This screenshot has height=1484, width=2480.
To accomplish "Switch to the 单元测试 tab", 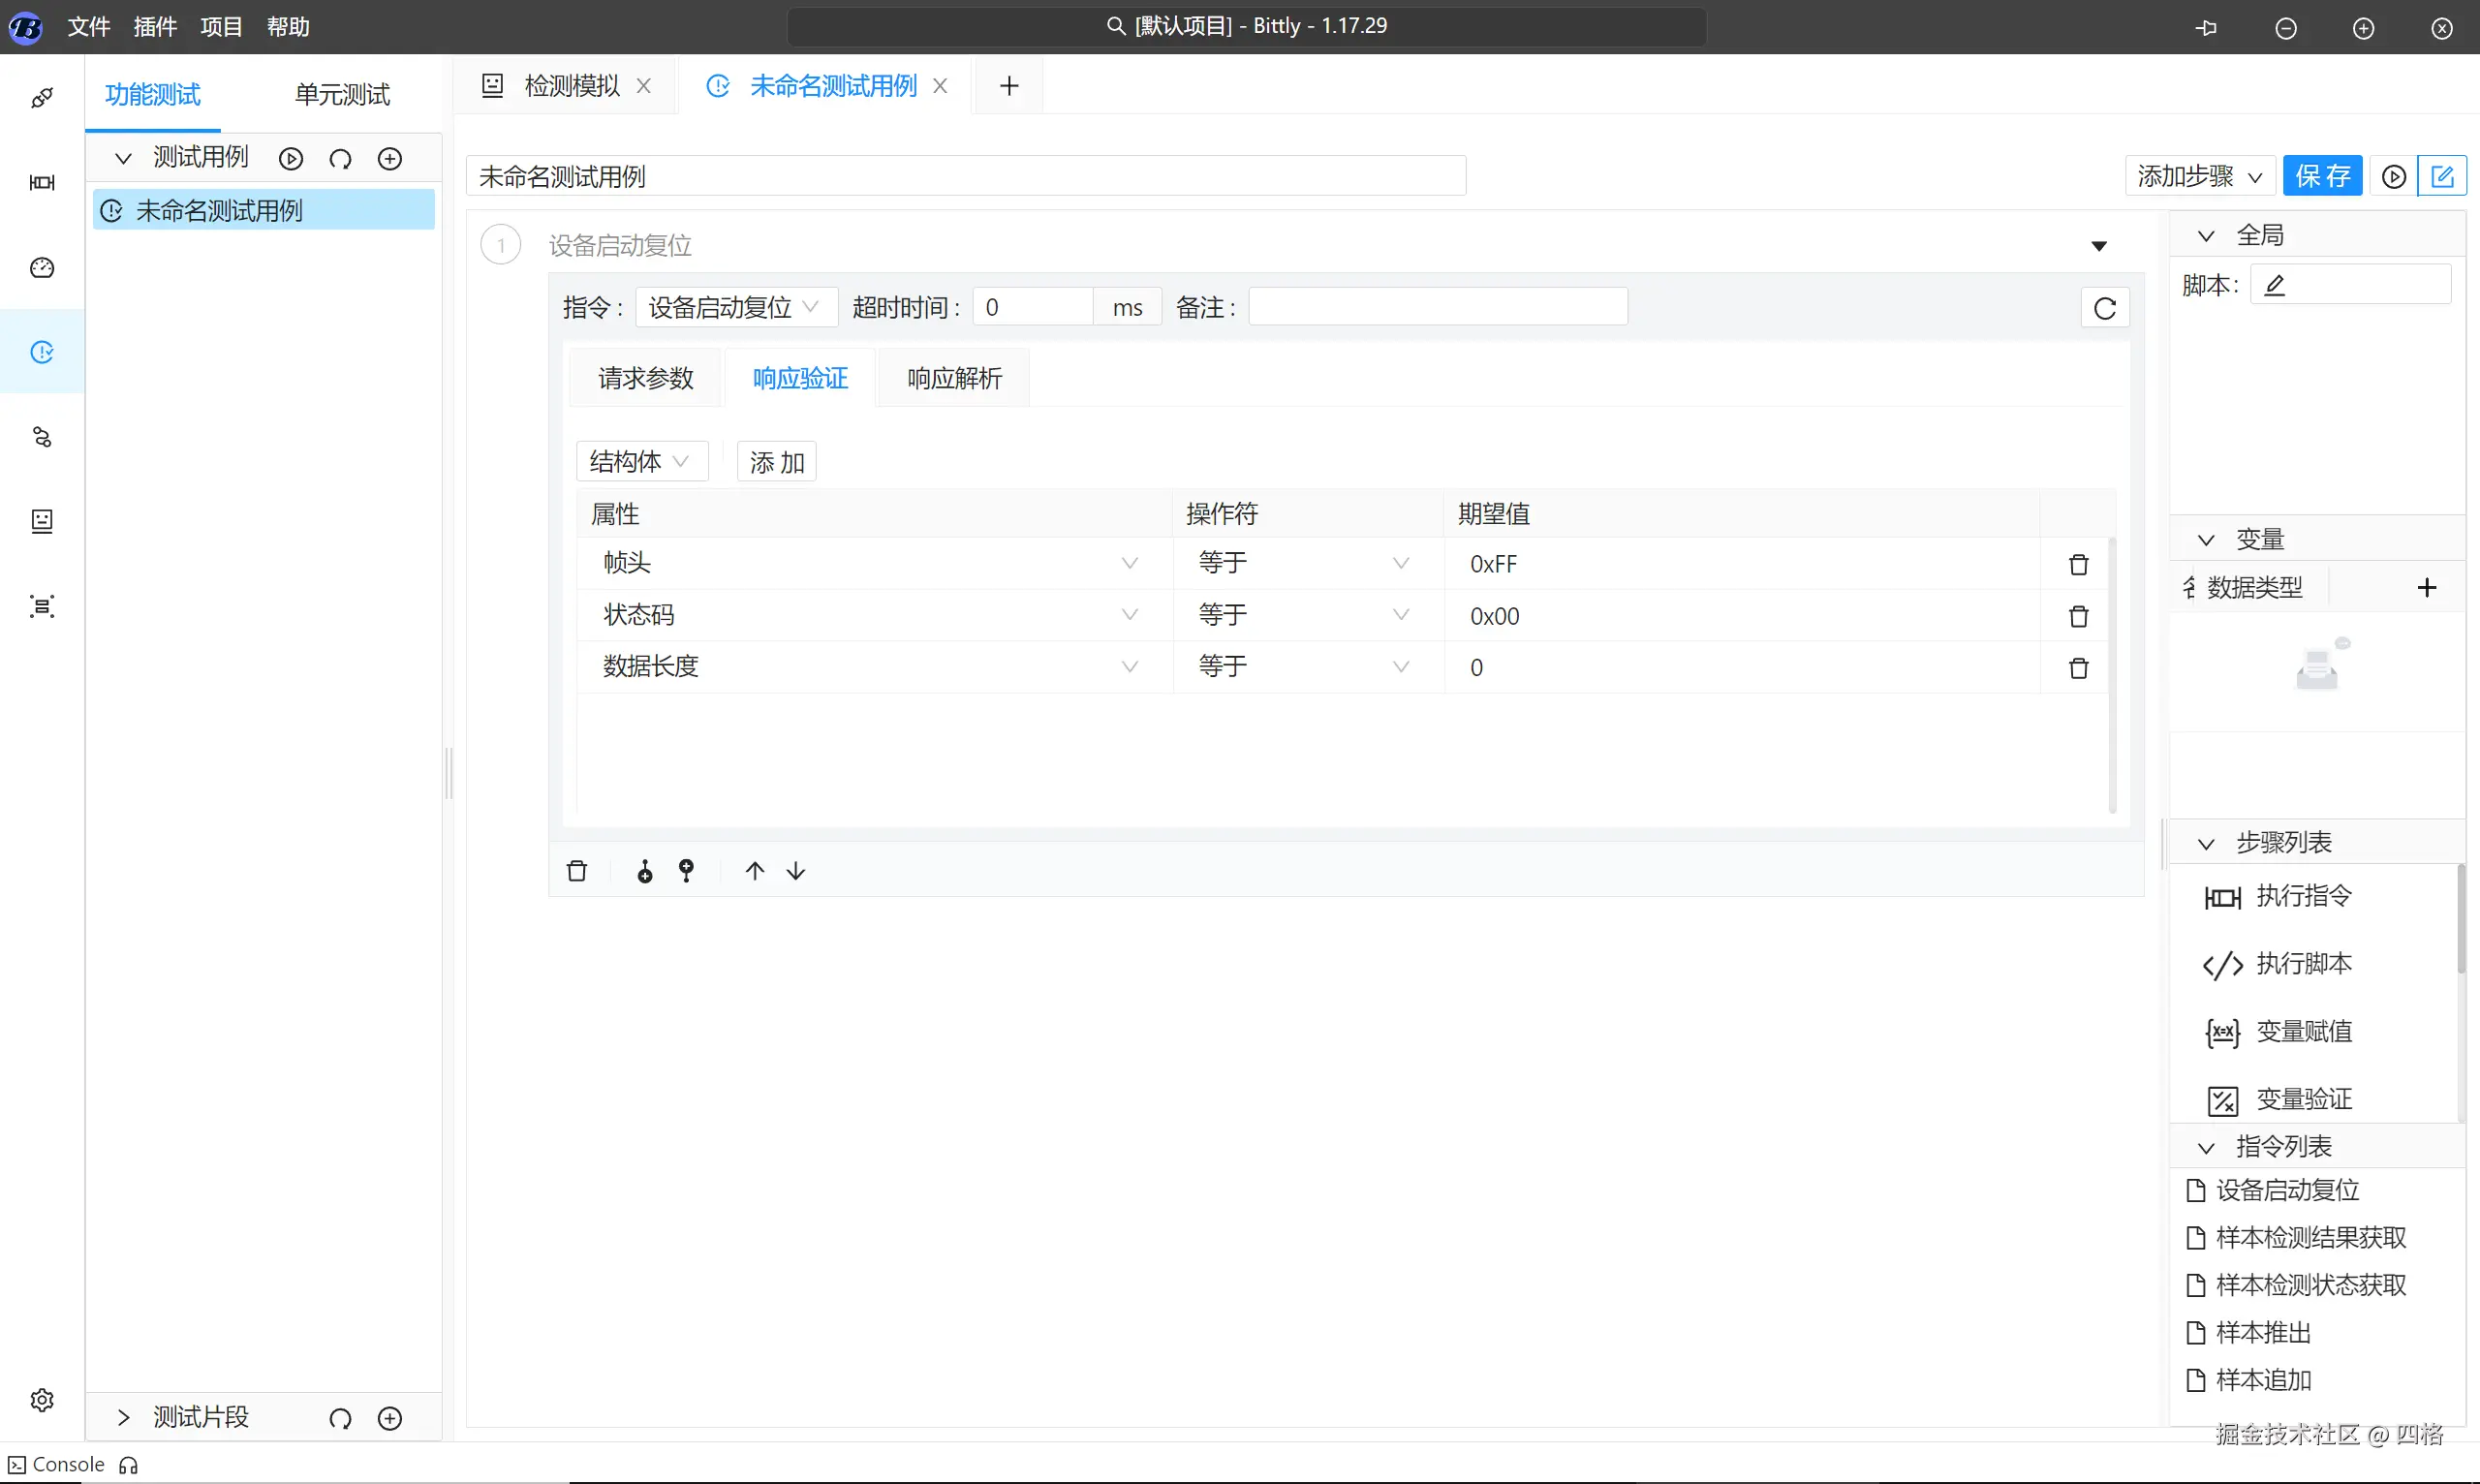I will click(x=342, y=94).
